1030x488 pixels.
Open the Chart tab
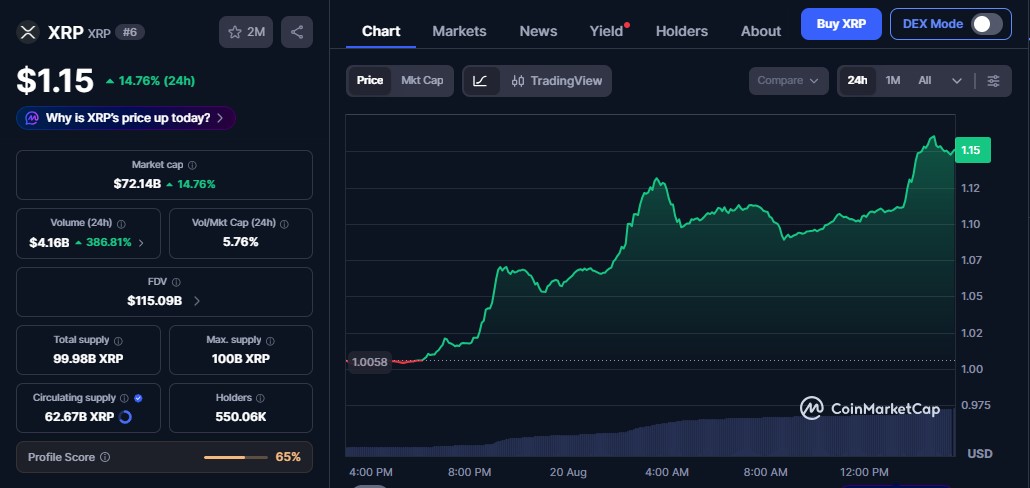pos(381,31)
